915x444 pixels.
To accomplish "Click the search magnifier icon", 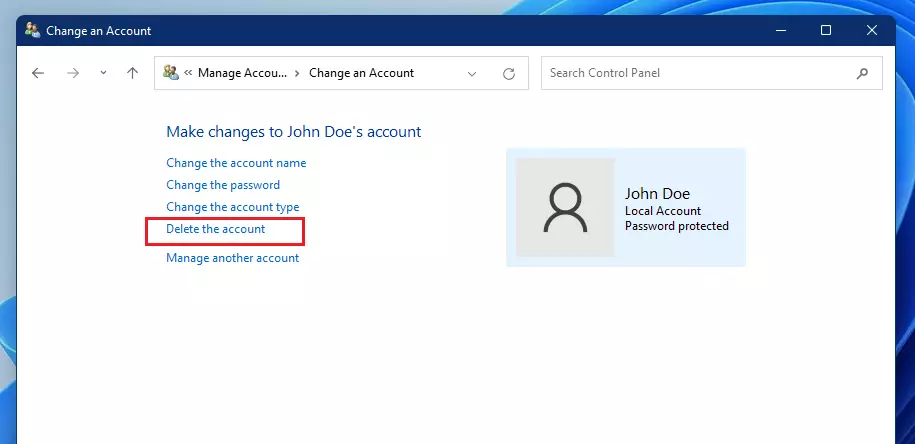I will 862,73.
